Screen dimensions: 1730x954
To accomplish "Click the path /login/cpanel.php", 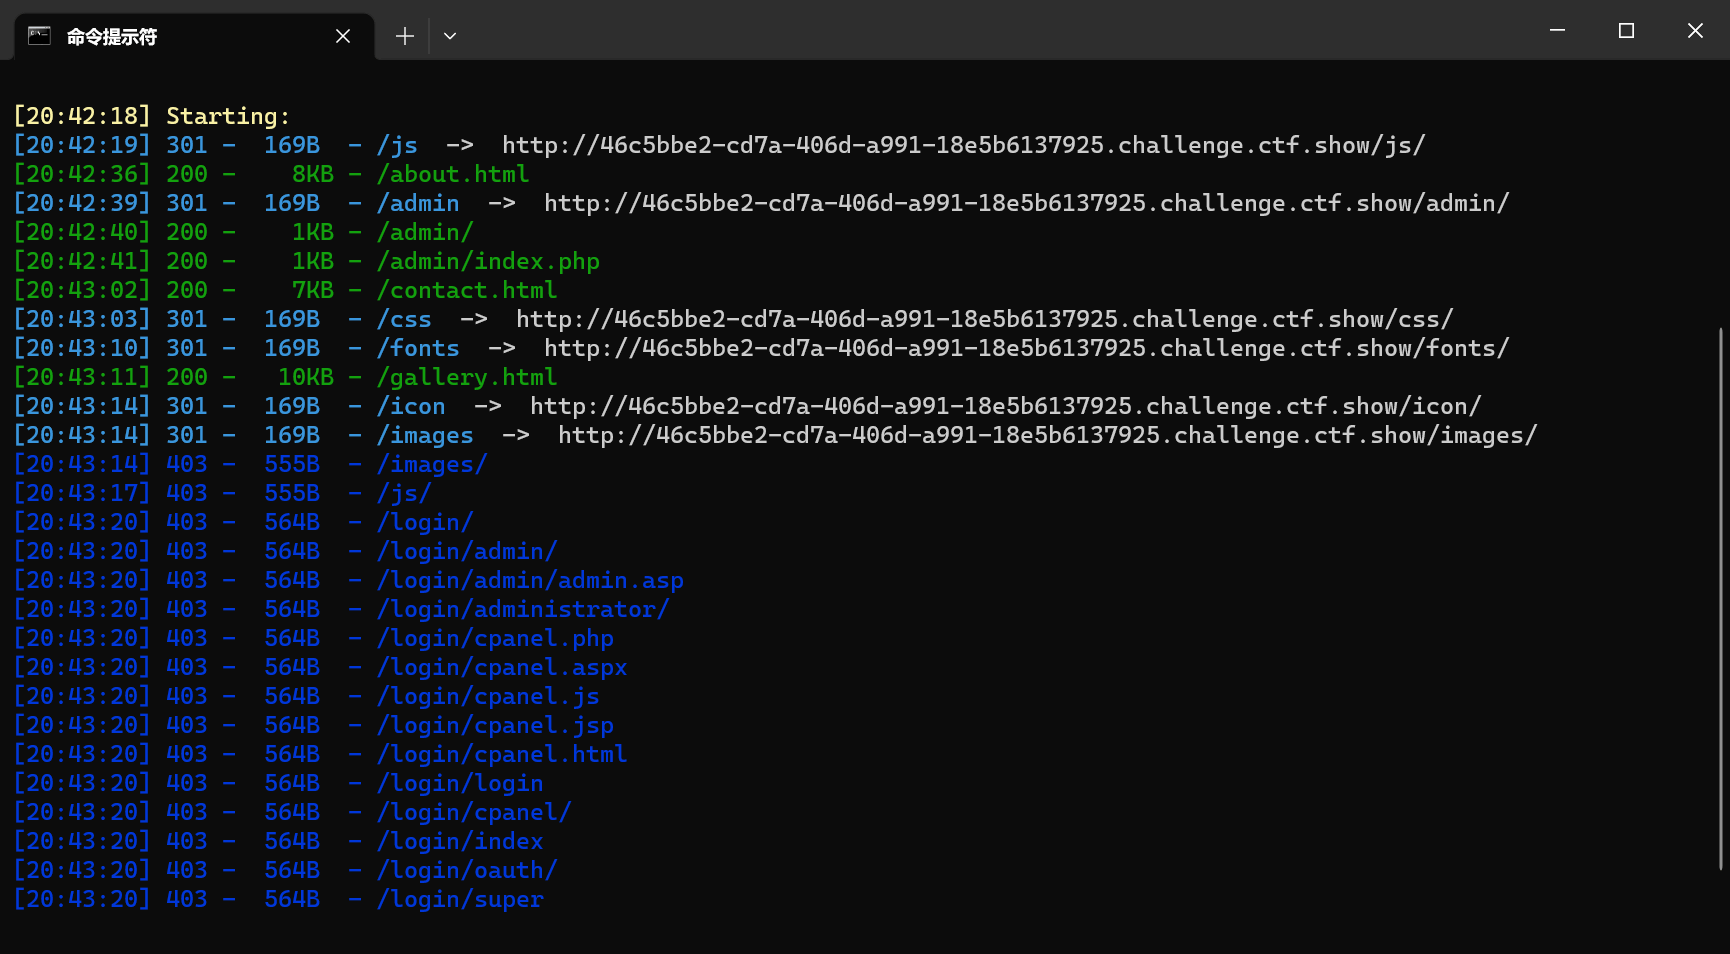I will (x=495, y=638).
